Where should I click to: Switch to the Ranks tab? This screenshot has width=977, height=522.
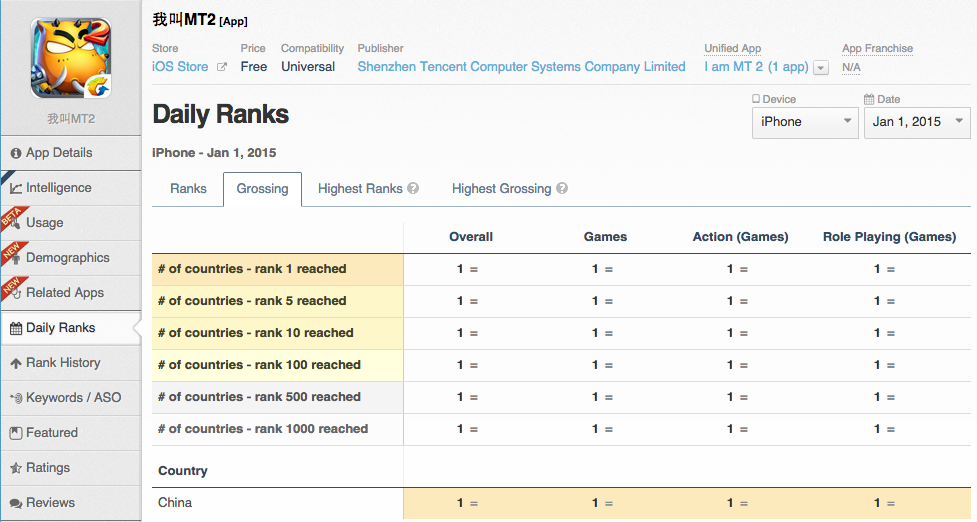click(x=188, y=189)
